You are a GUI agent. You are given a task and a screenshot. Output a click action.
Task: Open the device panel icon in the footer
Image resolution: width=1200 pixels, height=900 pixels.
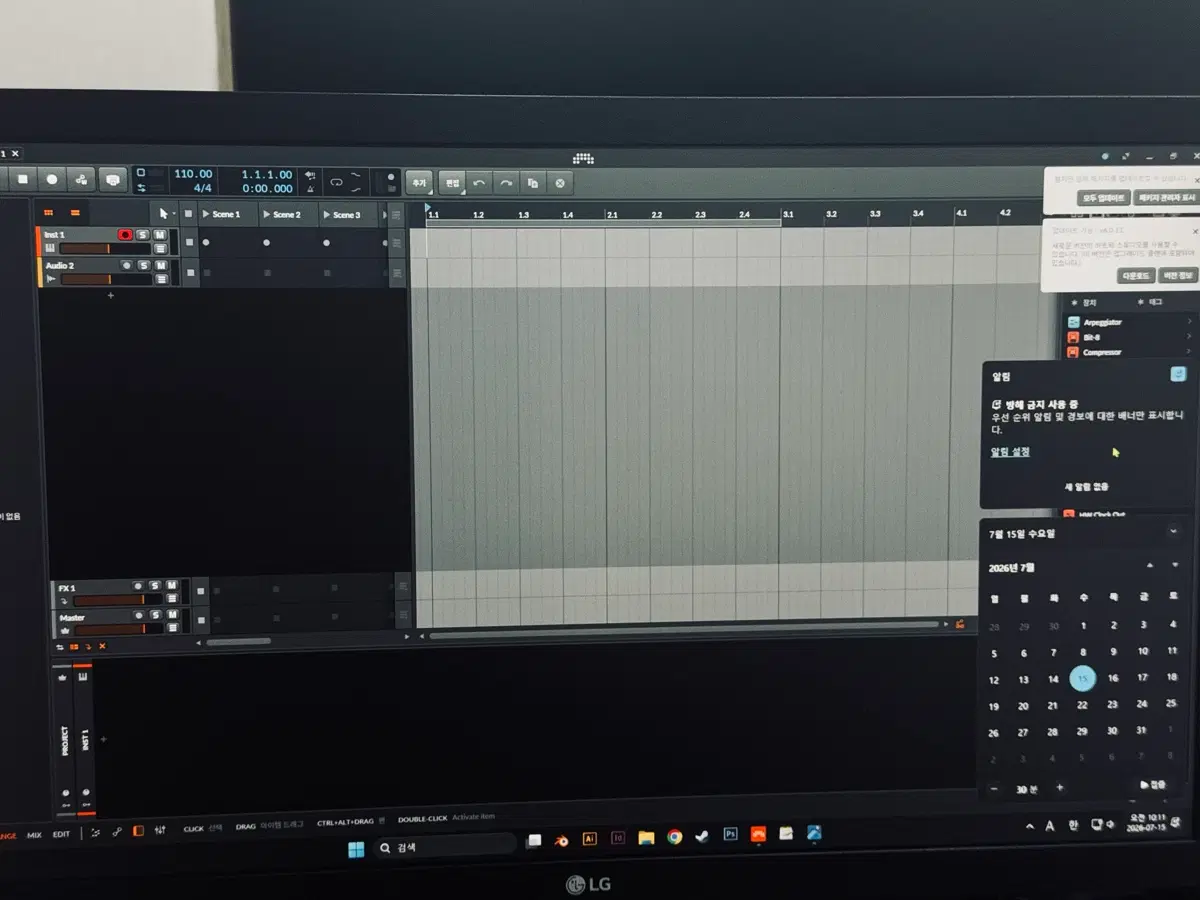(138, 831)
